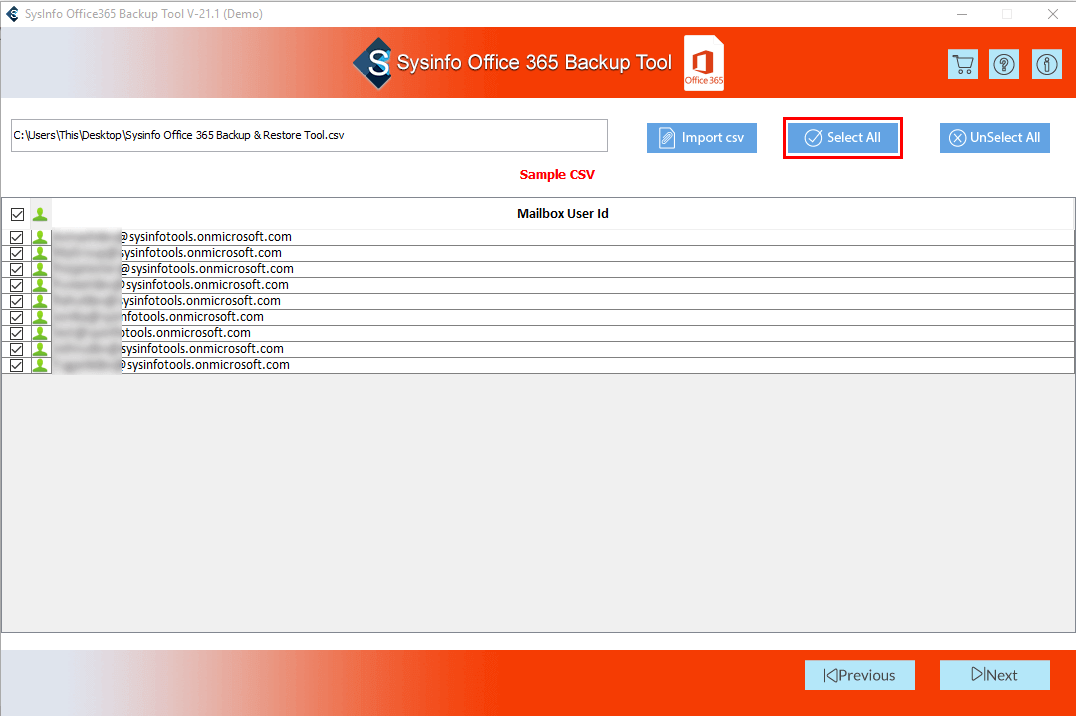
Task: Uncheck the sixth mailbox row checkbox
Action: tap(16, 317)
